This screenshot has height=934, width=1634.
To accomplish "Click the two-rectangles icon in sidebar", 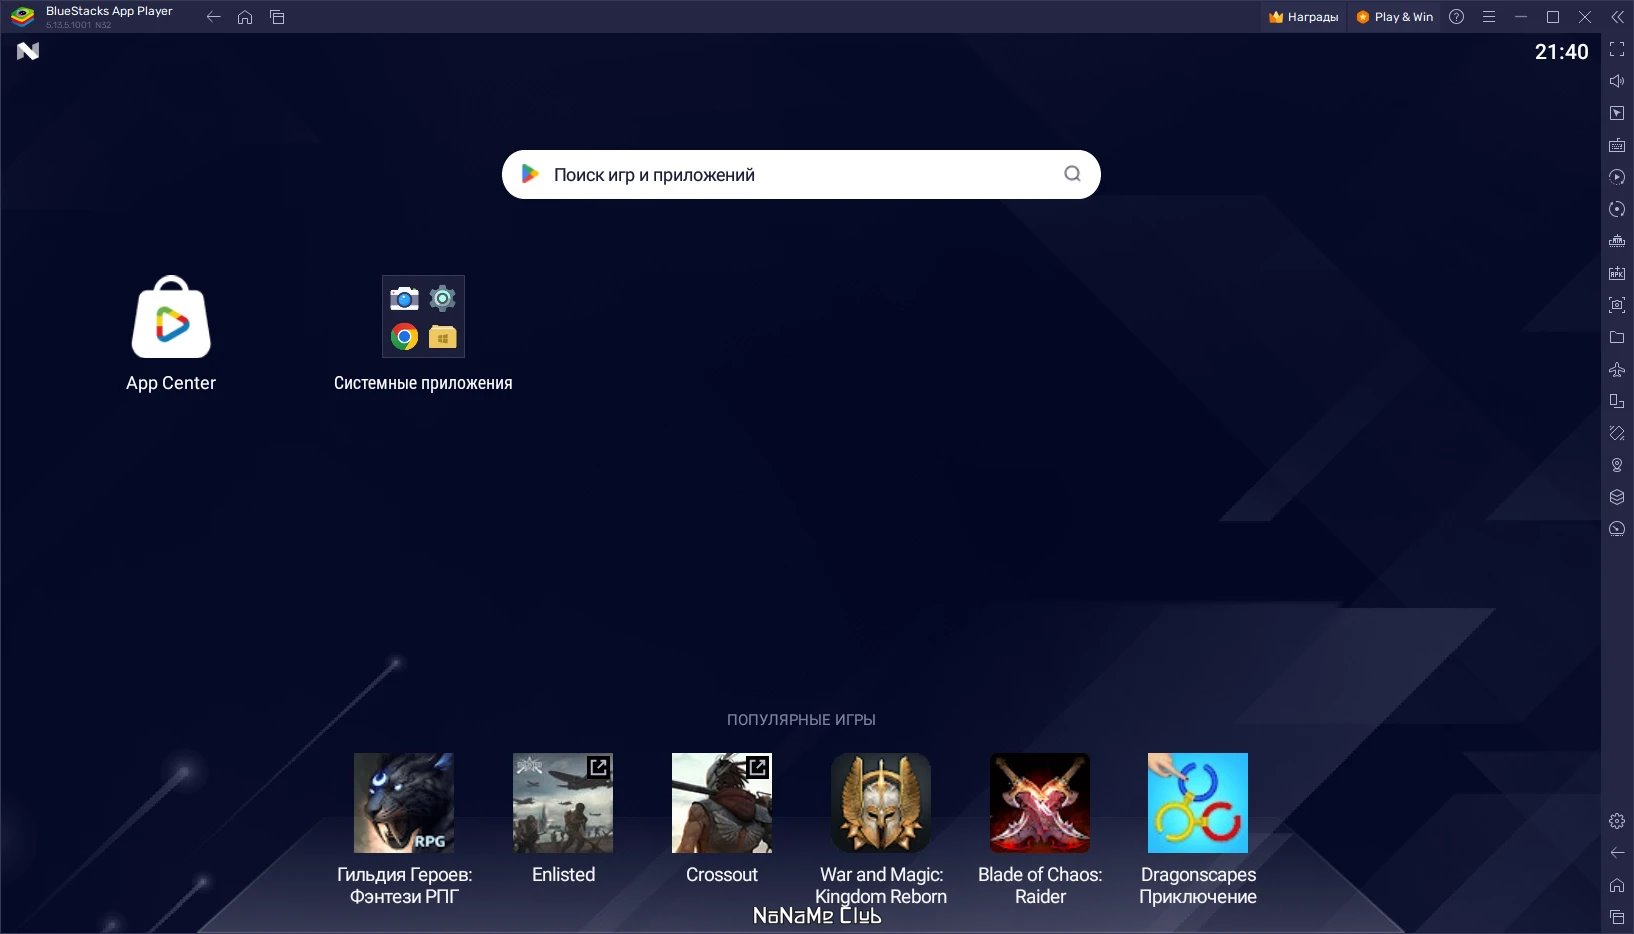I will tap(1617, 401).
